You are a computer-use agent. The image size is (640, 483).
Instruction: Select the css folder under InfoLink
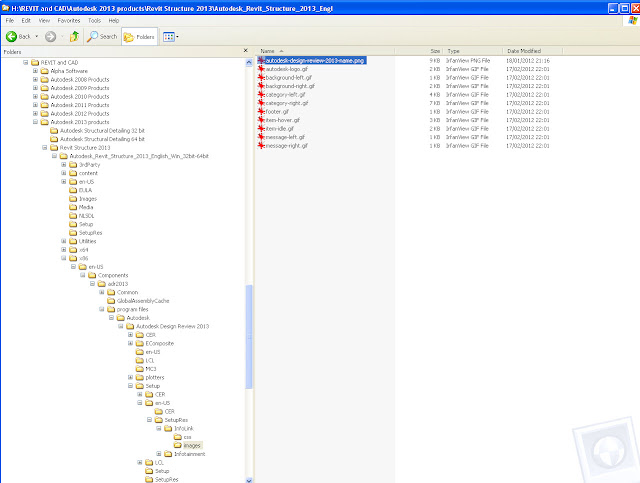(x=187, y=437)
